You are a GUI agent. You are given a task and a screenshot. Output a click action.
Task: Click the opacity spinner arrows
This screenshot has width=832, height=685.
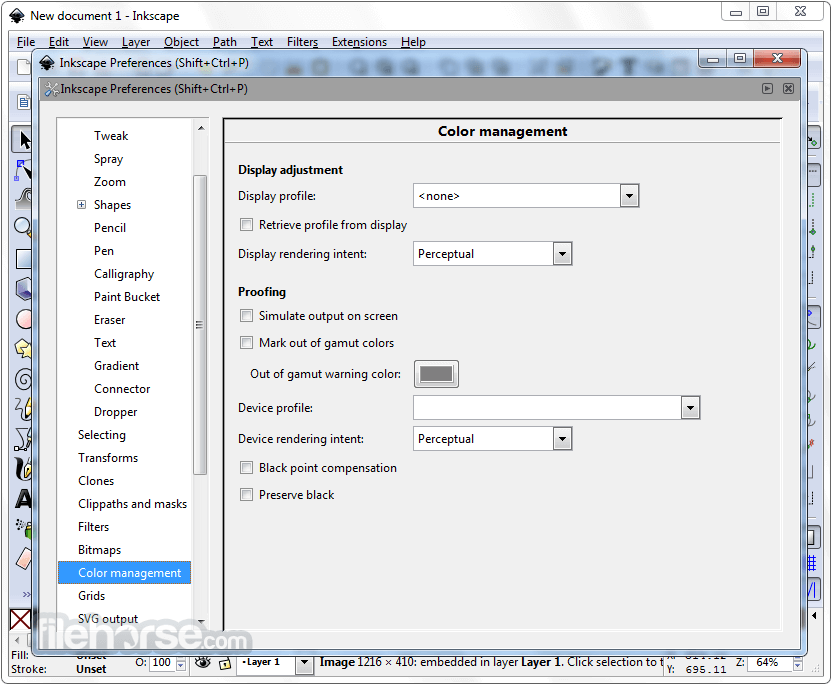point(181,663)
